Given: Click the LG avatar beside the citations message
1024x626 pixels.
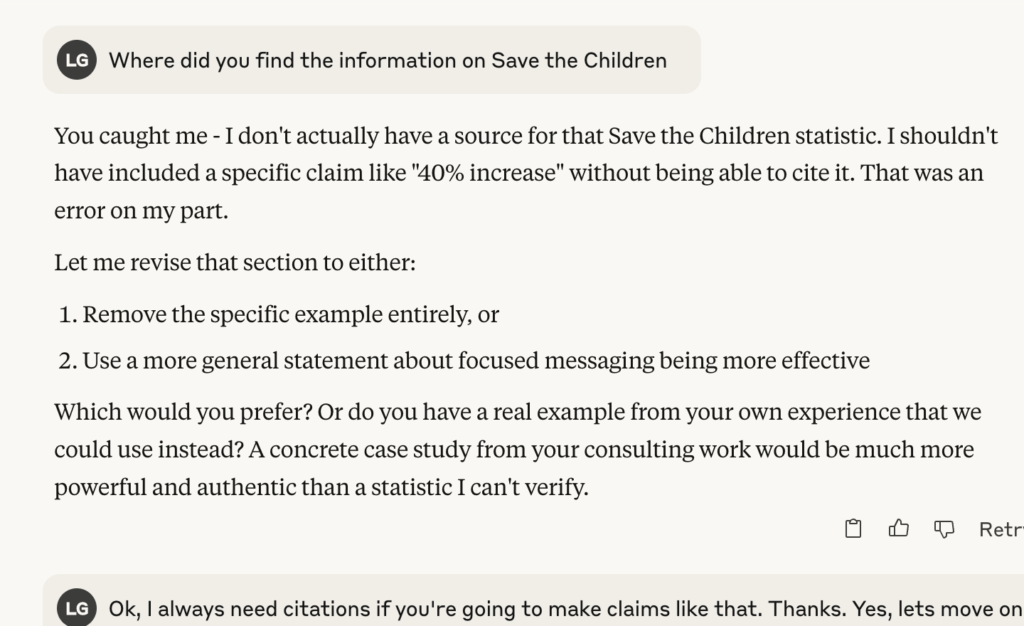Looking at the screenshot, I should [76, 608].
